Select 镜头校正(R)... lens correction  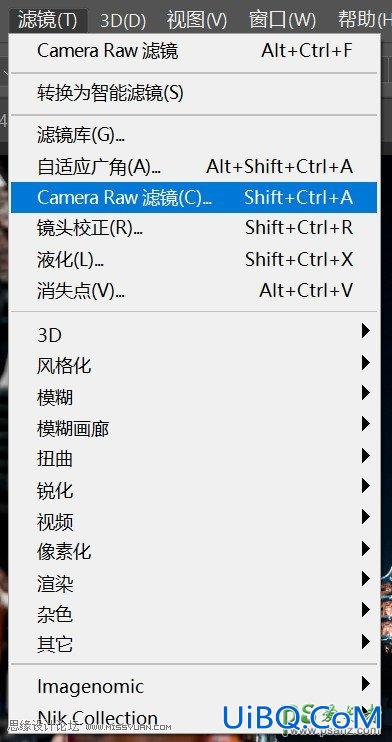pyautogui.click(x=194, y=228)
